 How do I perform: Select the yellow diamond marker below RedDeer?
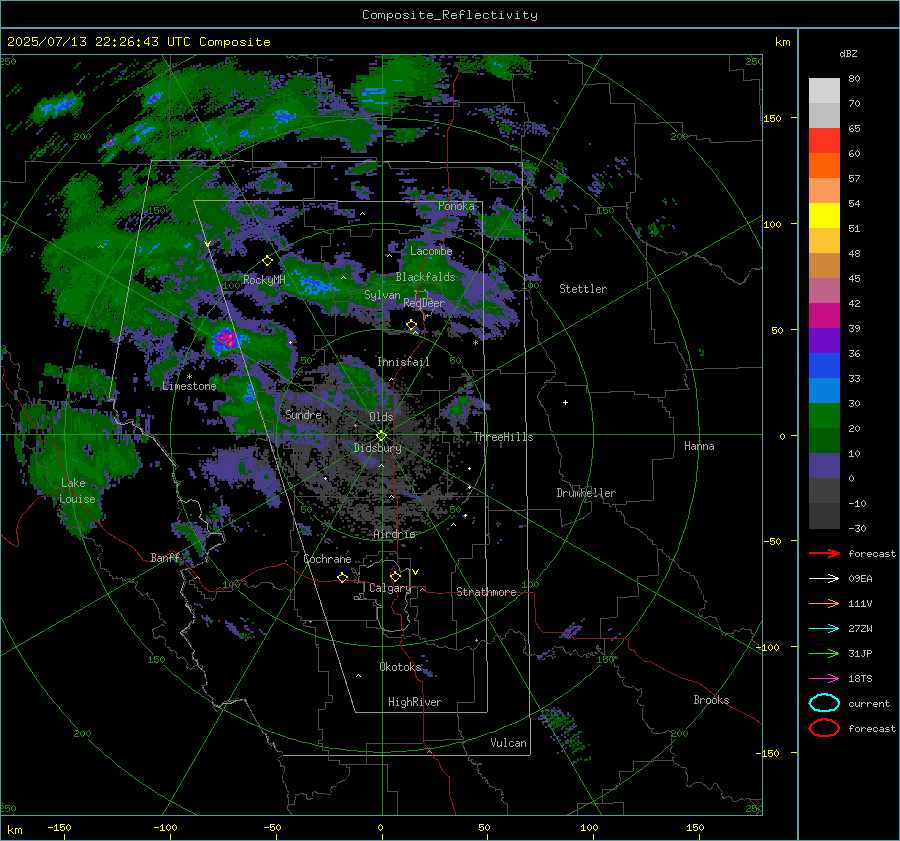[411, 325]
